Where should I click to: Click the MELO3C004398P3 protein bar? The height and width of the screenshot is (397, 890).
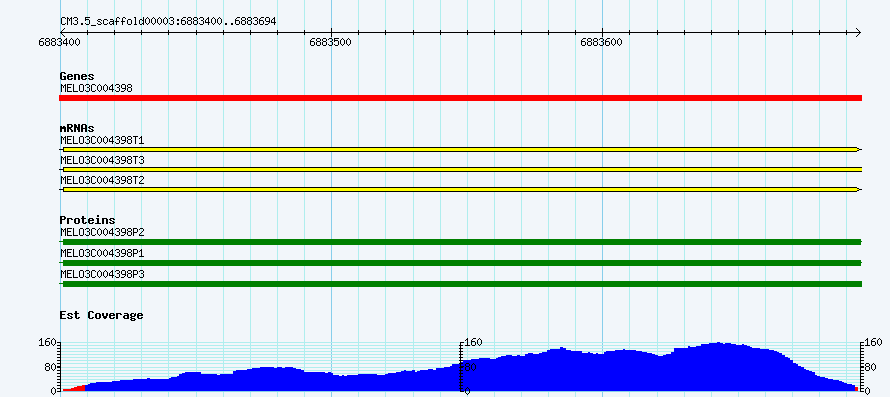460,284
